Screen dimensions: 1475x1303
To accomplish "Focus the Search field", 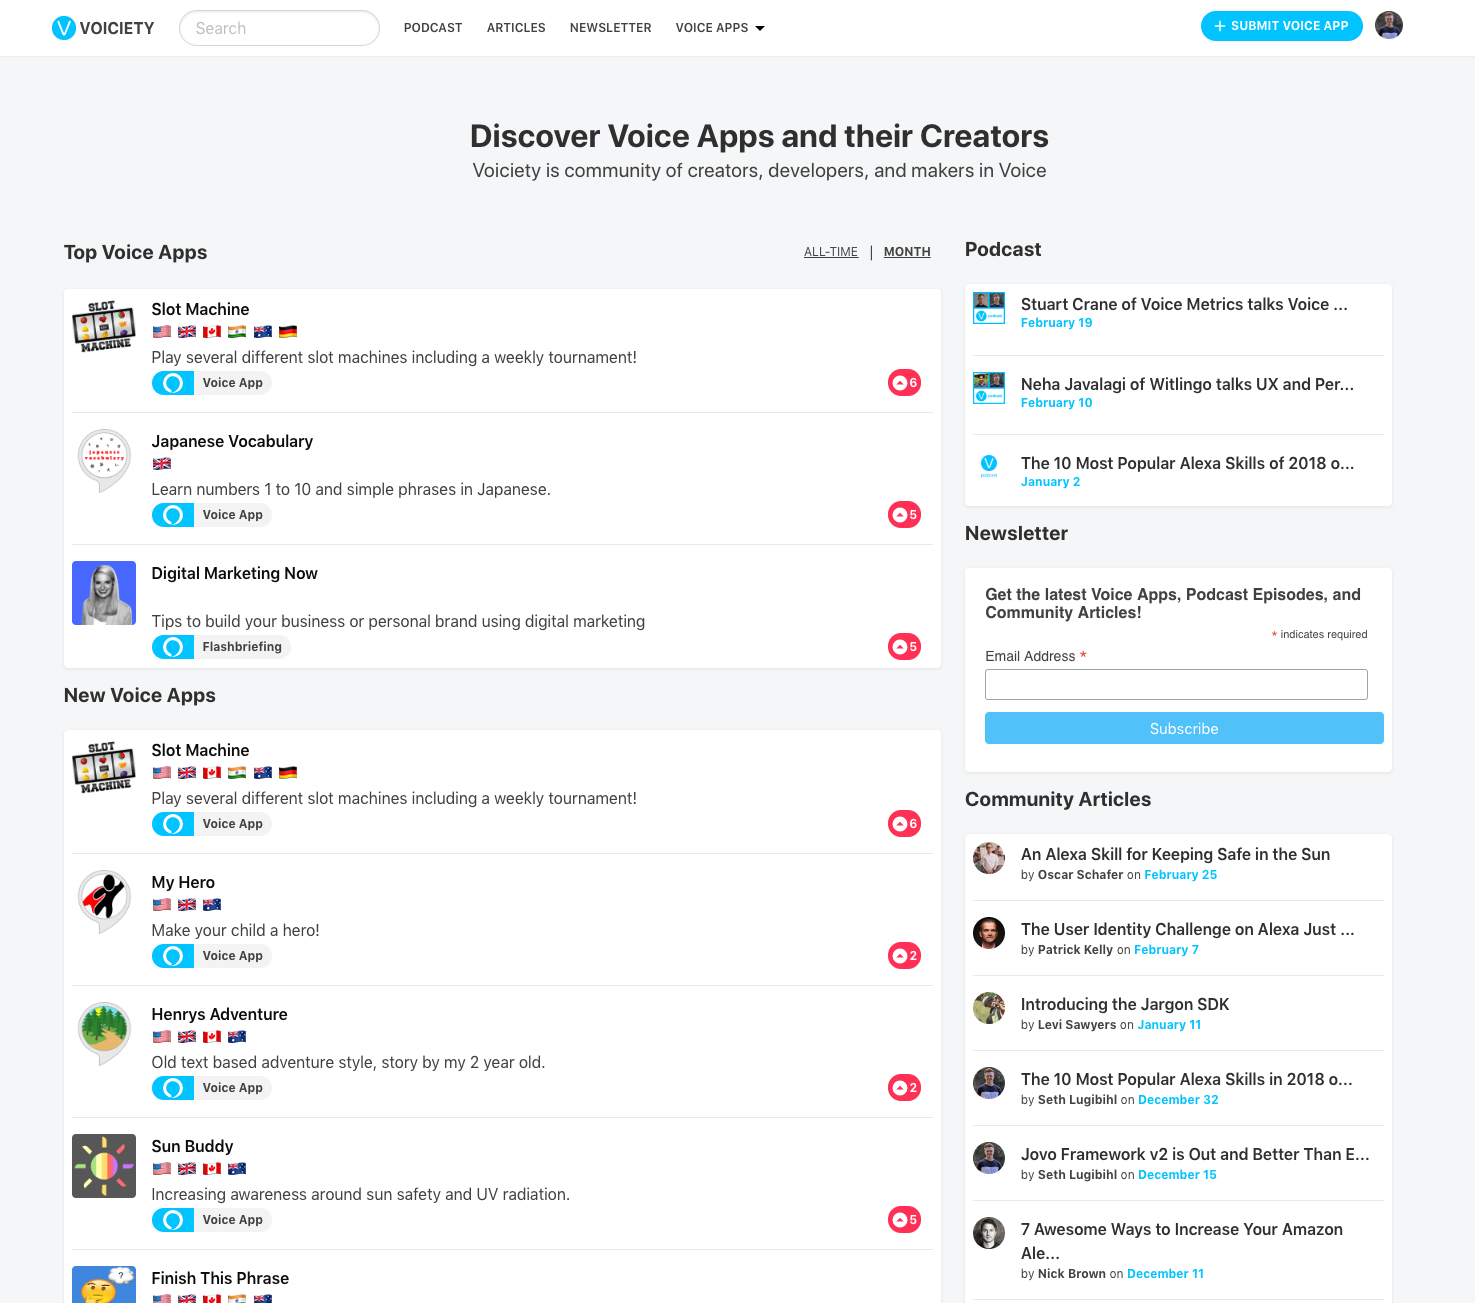I will pos(279,28).
